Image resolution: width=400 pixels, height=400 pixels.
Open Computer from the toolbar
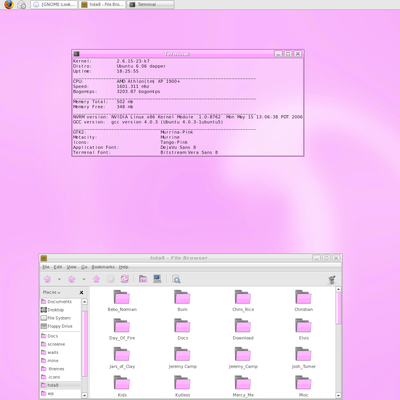coord(157,279)
